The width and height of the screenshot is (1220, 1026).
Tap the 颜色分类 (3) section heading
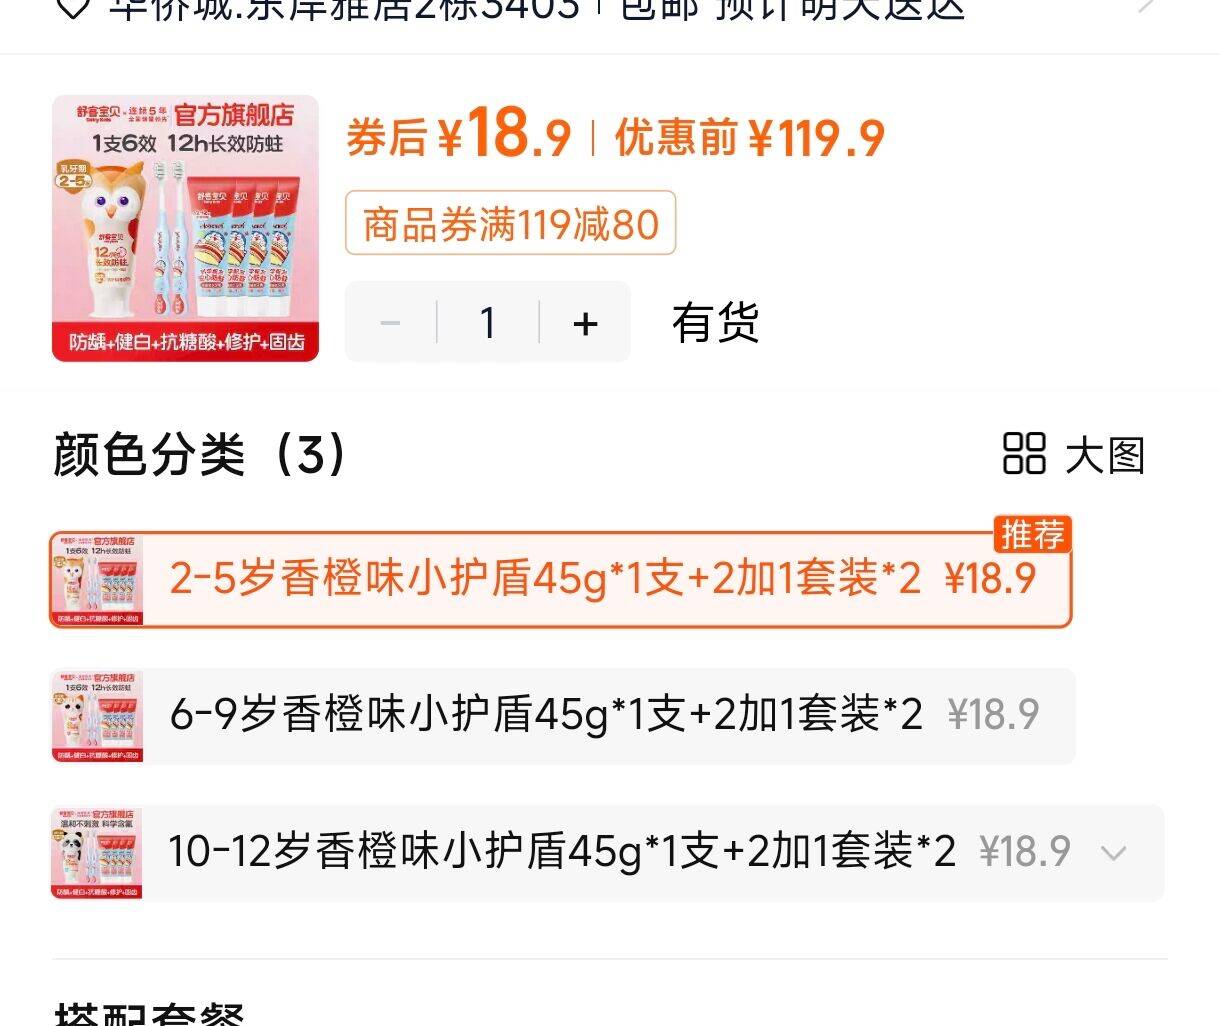tap(200, 455)
